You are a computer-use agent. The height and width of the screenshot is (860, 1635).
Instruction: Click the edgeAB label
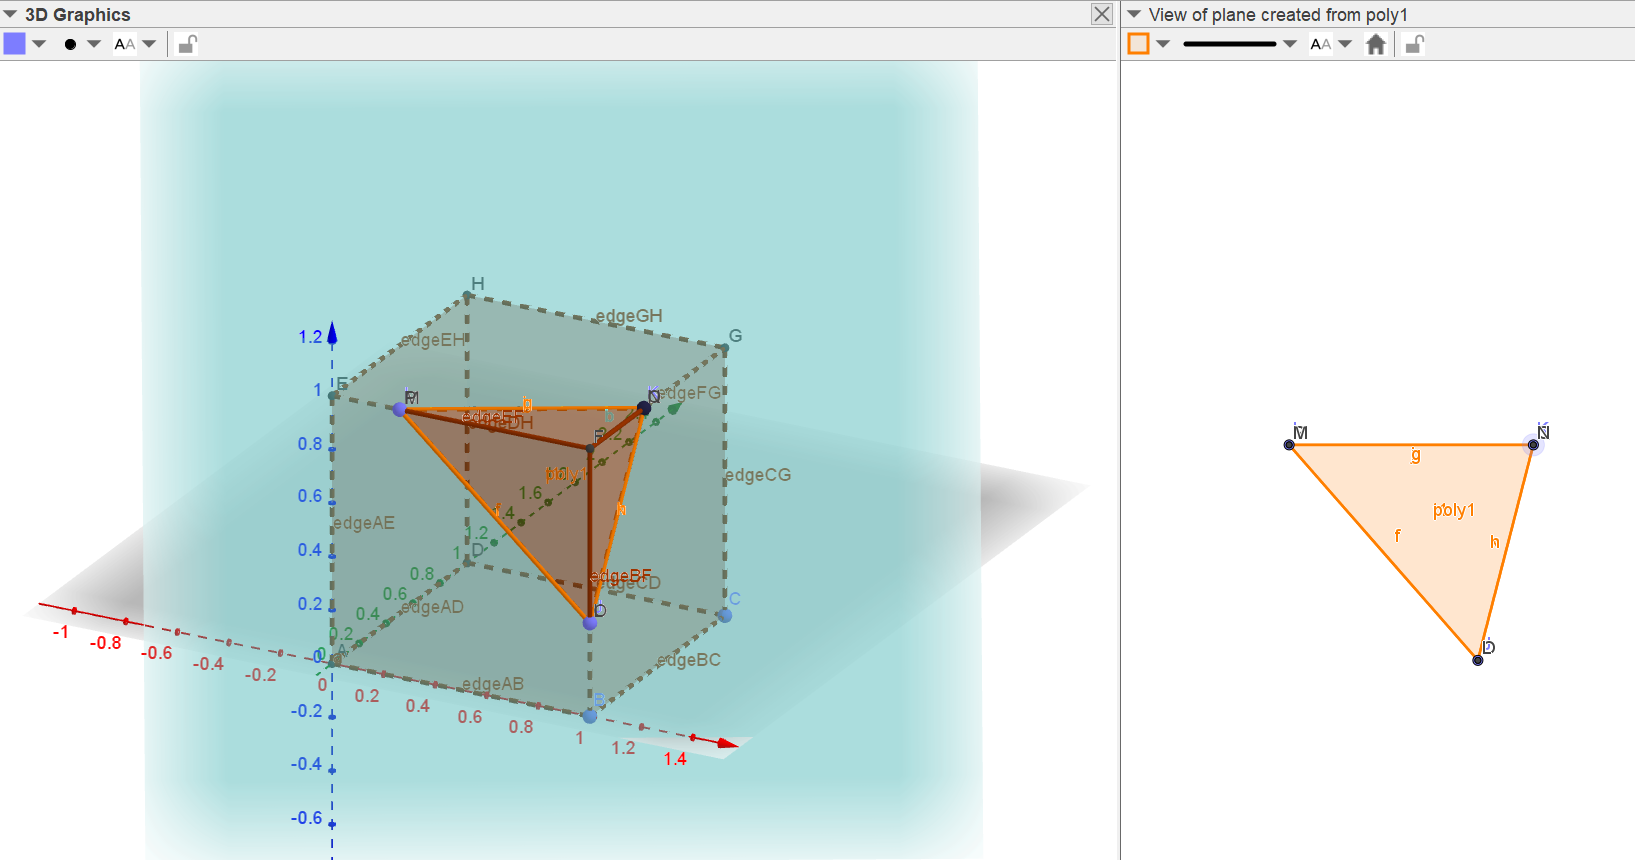click(493, 684)
